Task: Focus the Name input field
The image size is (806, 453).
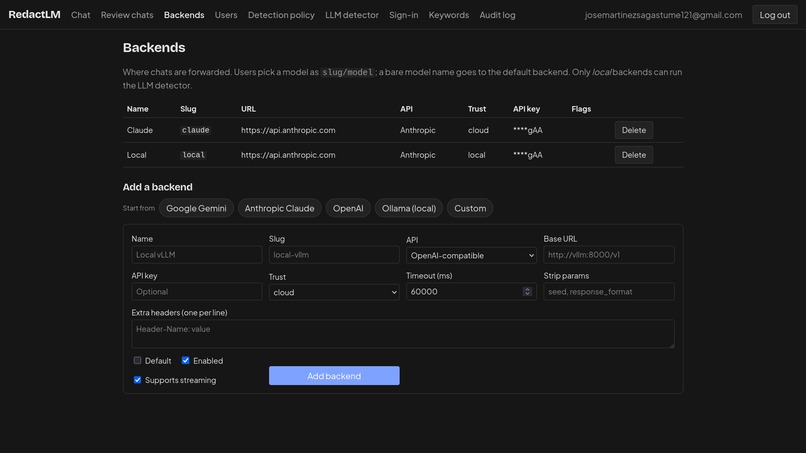Action: pos(197,255)
